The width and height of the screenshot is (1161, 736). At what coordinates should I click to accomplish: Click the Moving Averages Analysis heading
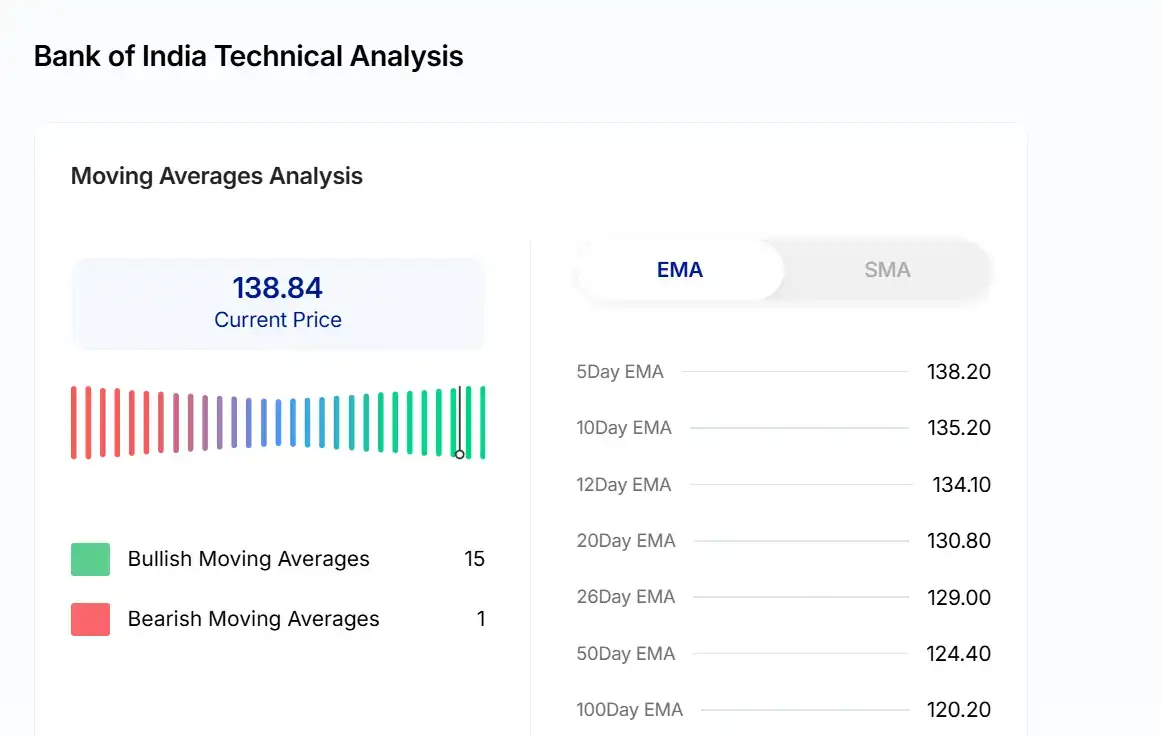point(217,177)
